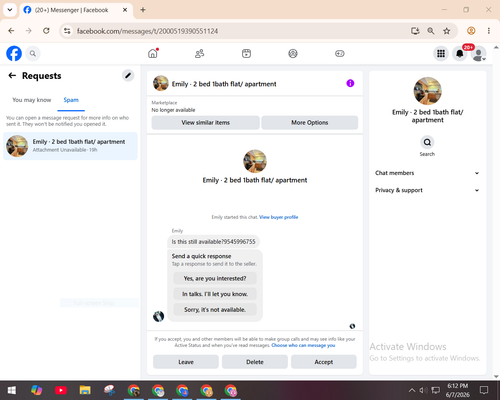Click the browser forward arrow

tap(29, 31)
